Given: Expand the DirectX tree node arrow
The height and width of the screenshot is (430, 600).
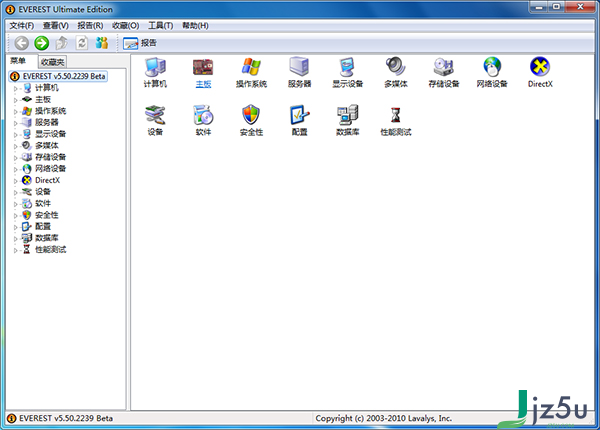Looking at the screenshot, I should pyautogui.click(x=16, y=181).
